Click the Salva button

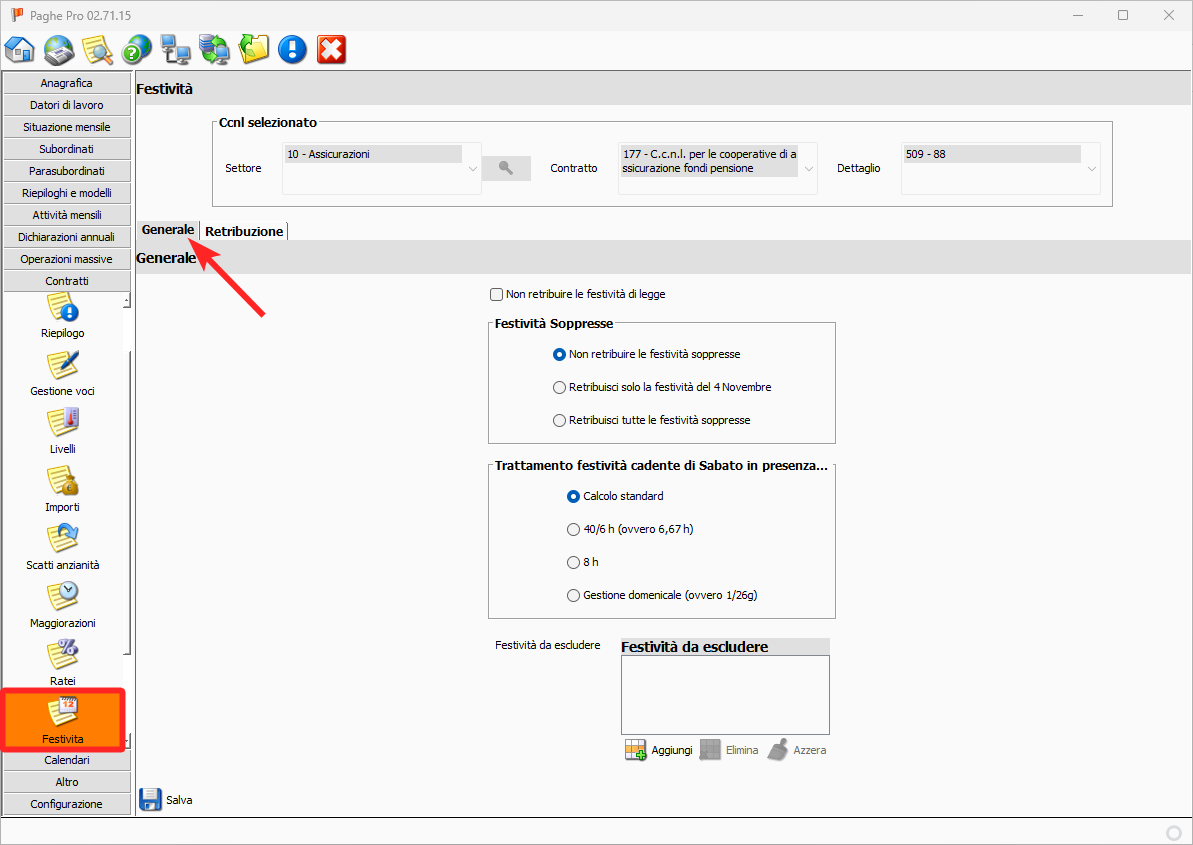166,800
